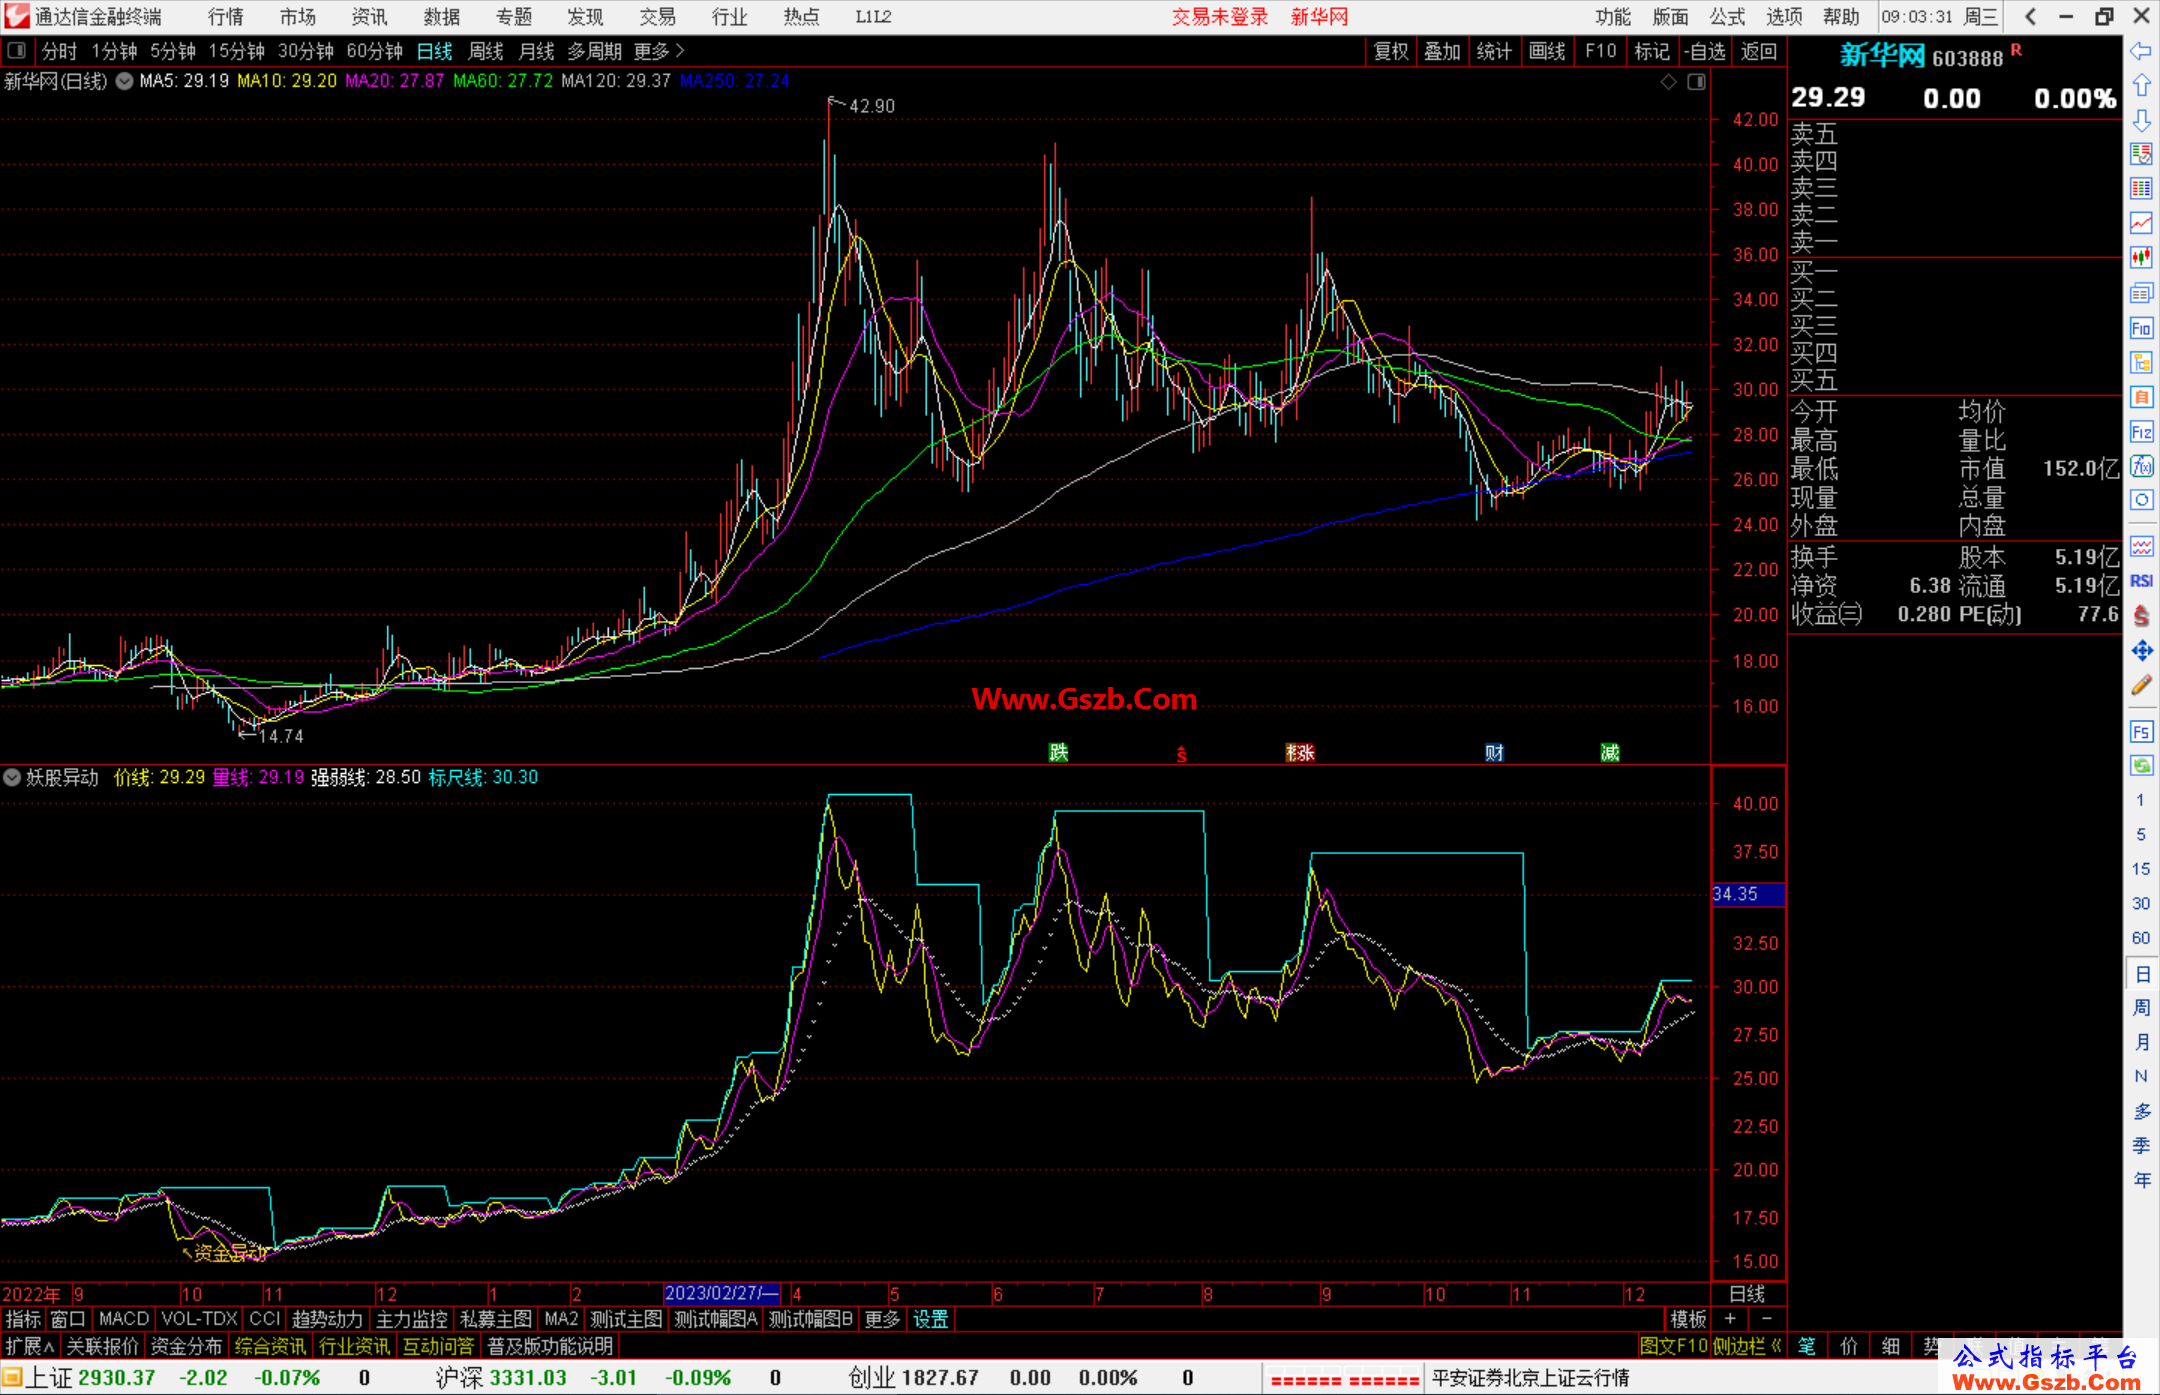Open the 模板 template menu
The image size is (2160, 1395).
point(1688,1319)
